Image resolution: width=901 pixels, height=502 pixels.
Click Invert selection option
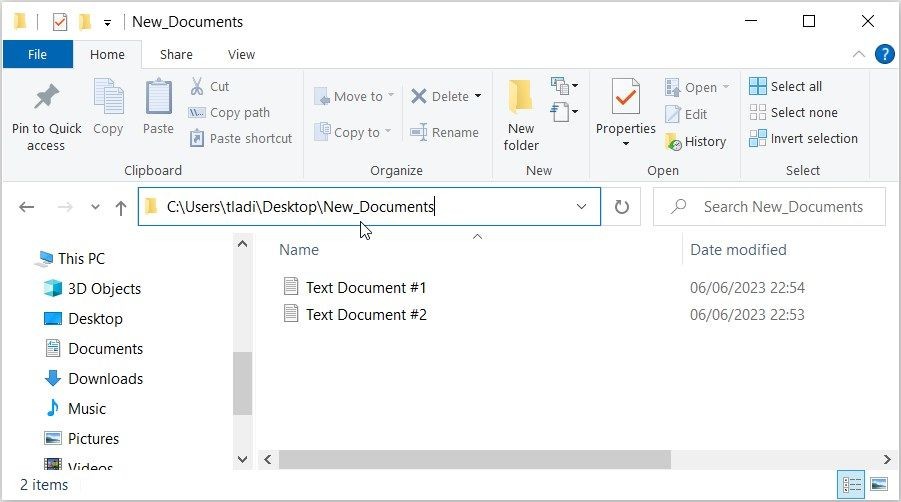coord(803,138)
